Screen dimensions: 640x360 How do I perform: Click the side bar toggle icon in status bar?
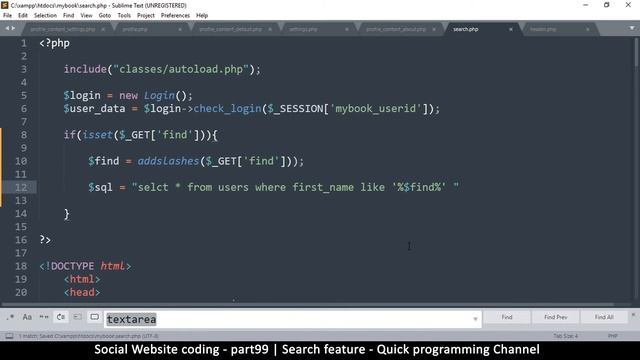pyautogui.click(x=9, y=336)
